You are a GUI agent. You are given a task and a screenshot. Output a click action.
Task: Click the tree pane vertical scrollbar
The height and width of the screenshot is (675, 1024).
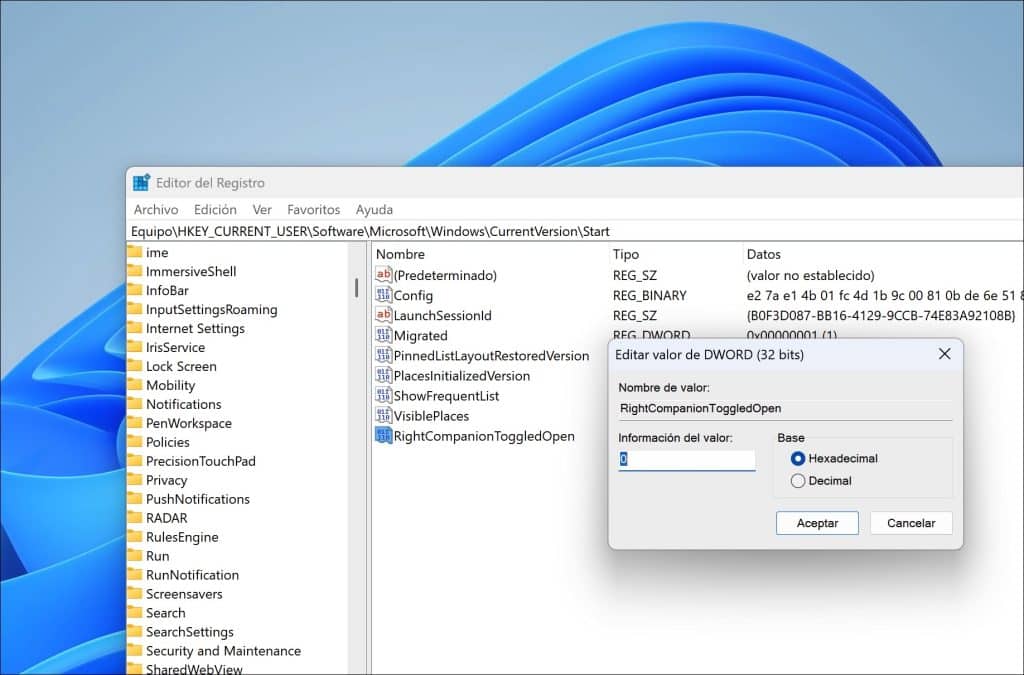(356, 288)
